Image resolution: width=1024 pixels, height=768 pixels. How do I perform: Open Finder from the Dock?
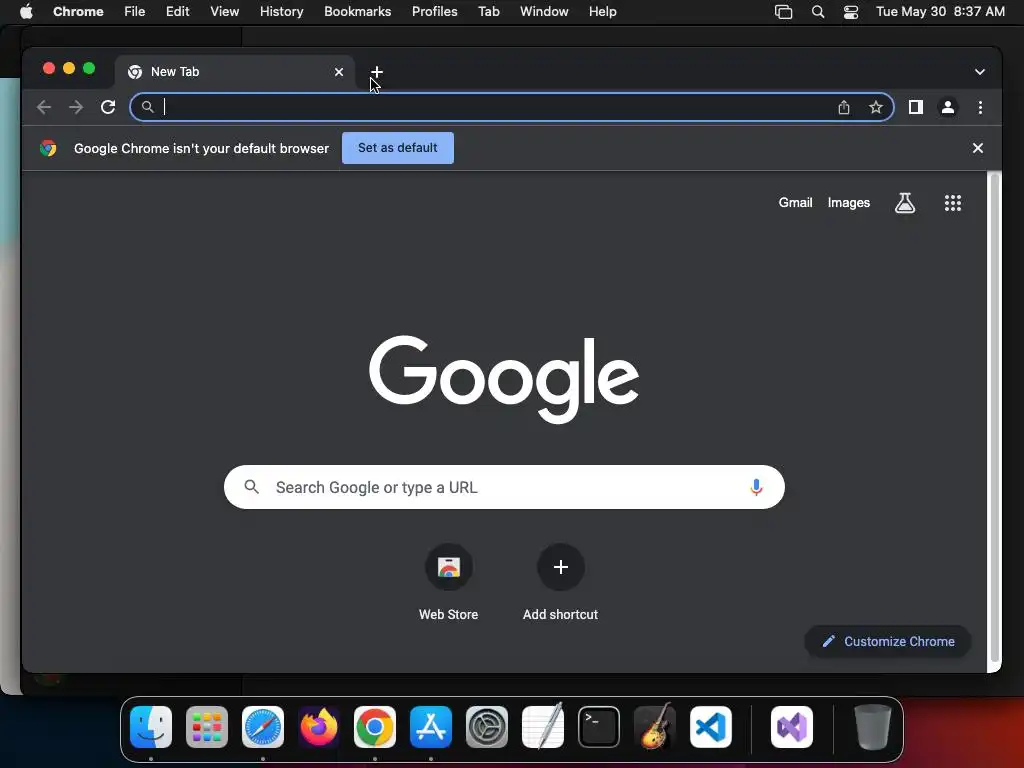pyautogui.click(x=151, y=727)
